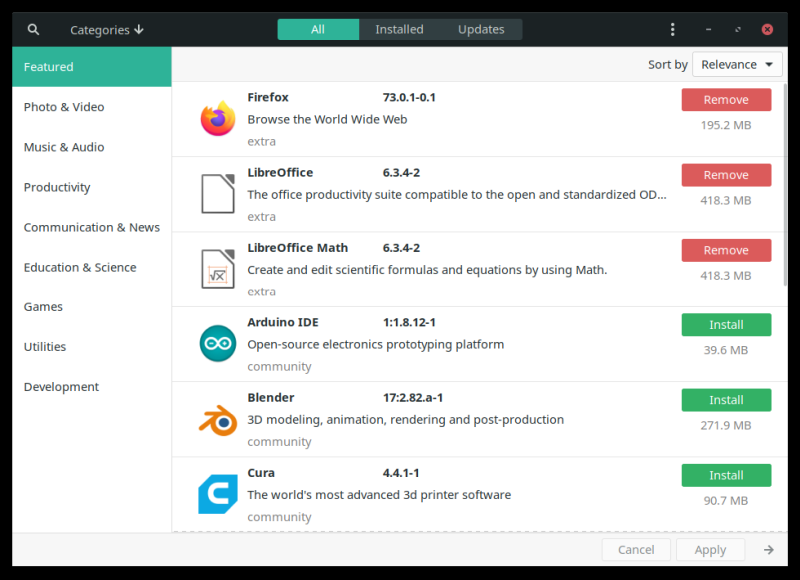Remove the Firefox package
The width and height of the screenshot is (800, 580).
(x=726, y=99)
